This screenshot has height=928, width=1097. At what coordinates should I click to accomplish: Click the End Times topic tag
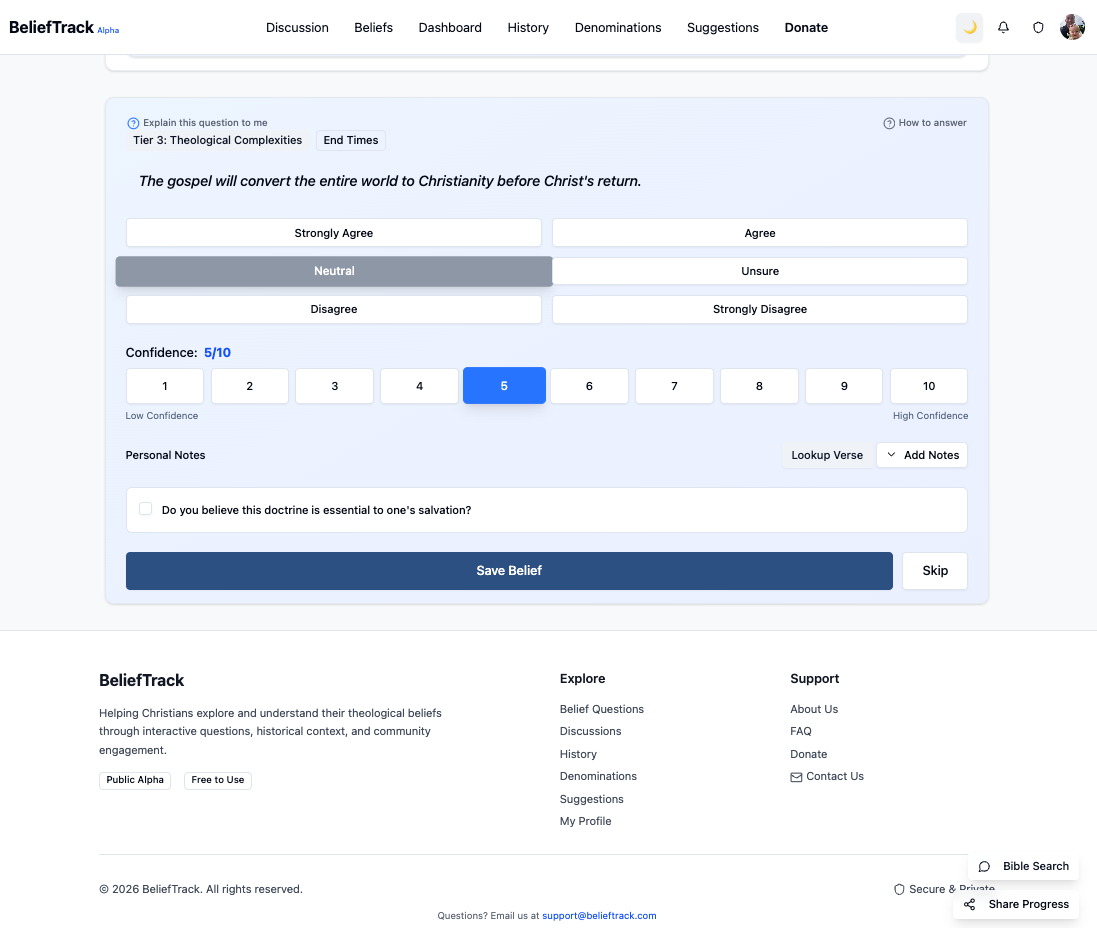(350, 140)
